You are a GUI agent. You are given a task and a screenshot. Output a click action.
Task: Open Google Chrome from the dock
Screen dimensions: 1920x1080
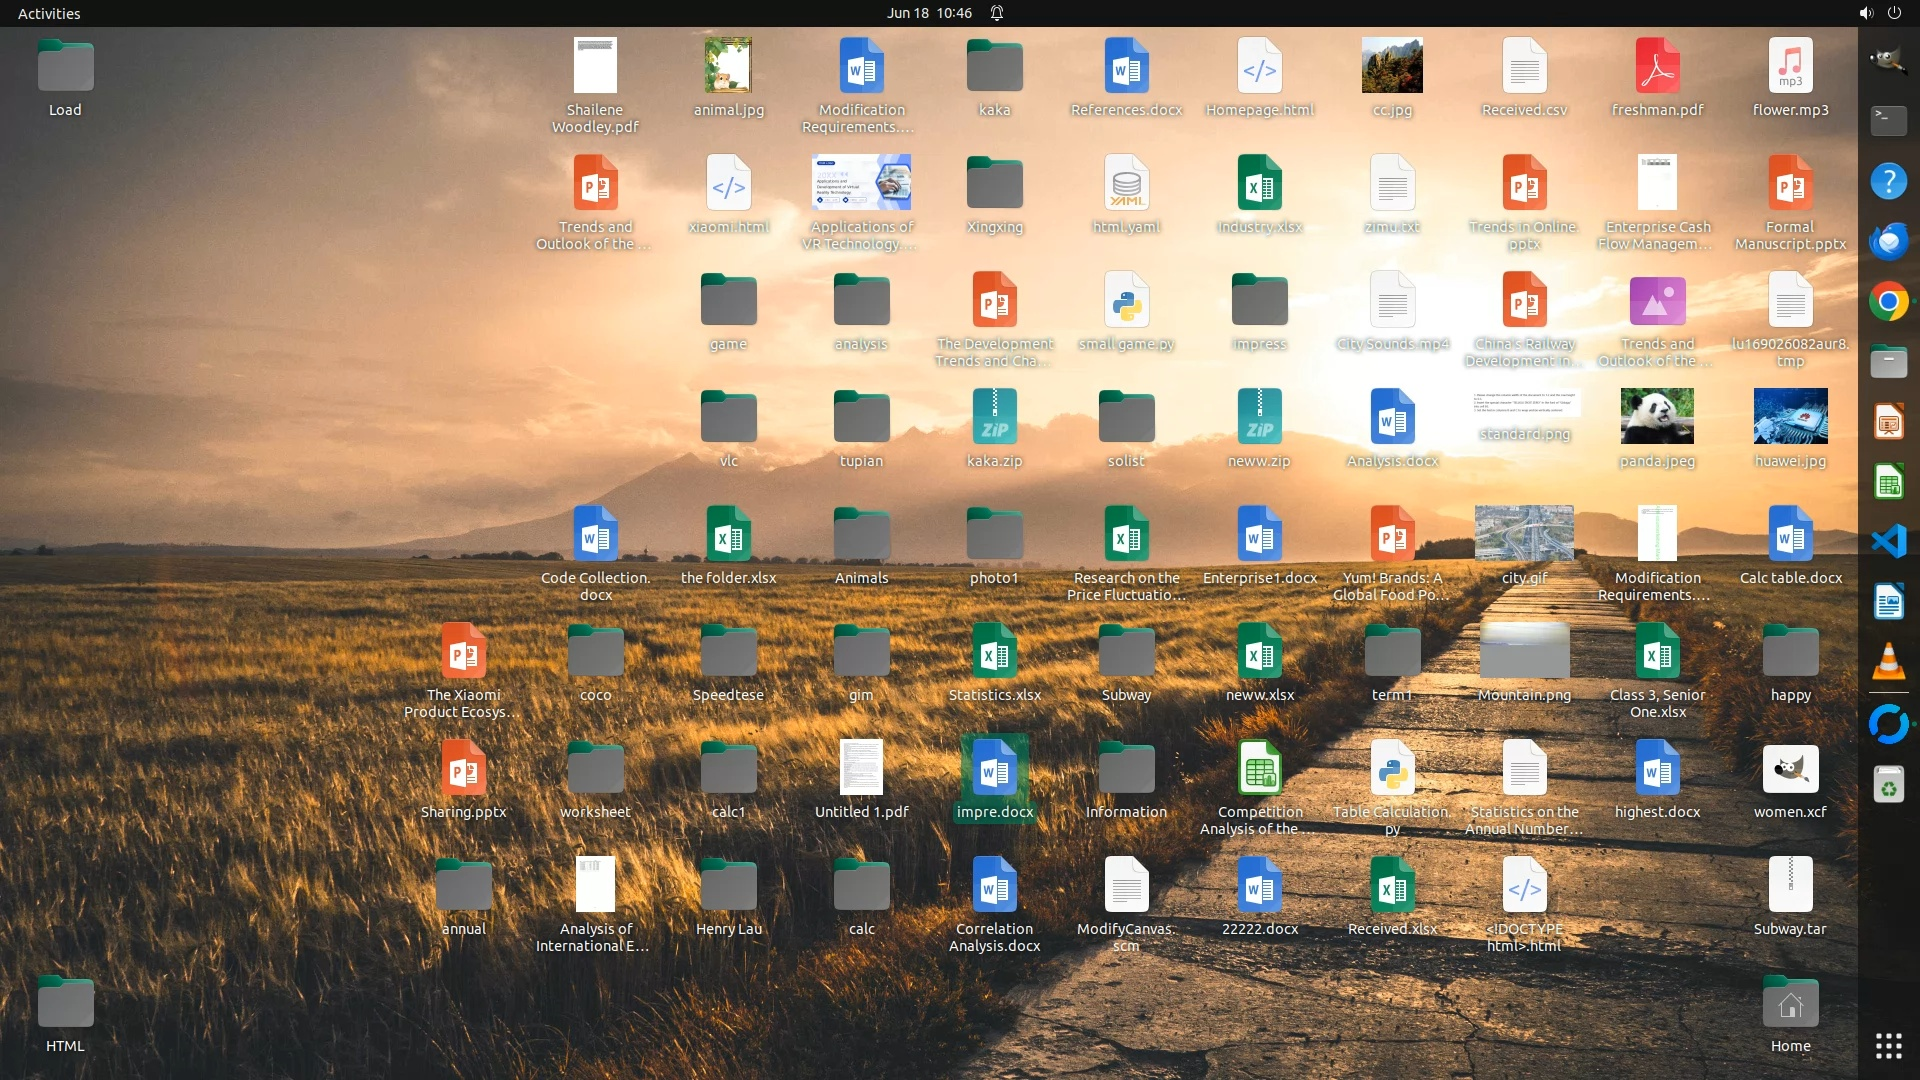tap(1888, 301)
